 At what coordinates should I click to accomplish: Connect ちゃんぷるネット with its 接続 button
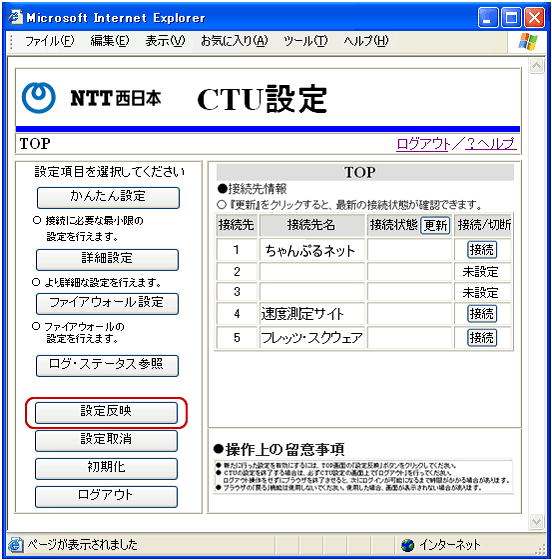pyautogui.click(x=482, y=249)
